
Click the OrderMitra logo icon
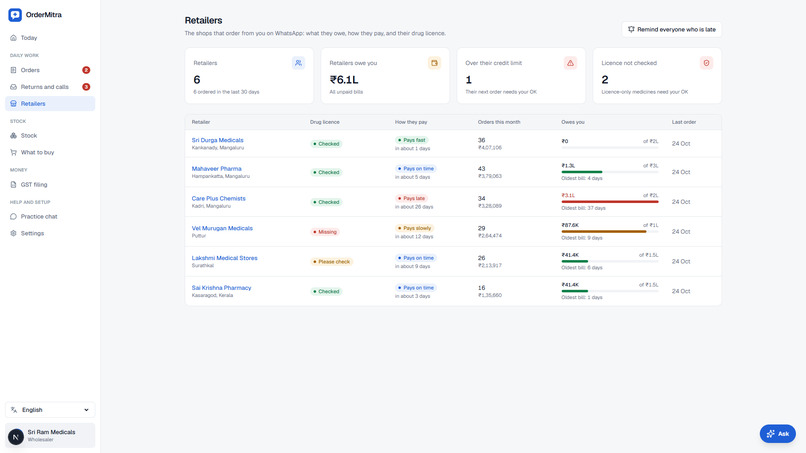(15, 15)
